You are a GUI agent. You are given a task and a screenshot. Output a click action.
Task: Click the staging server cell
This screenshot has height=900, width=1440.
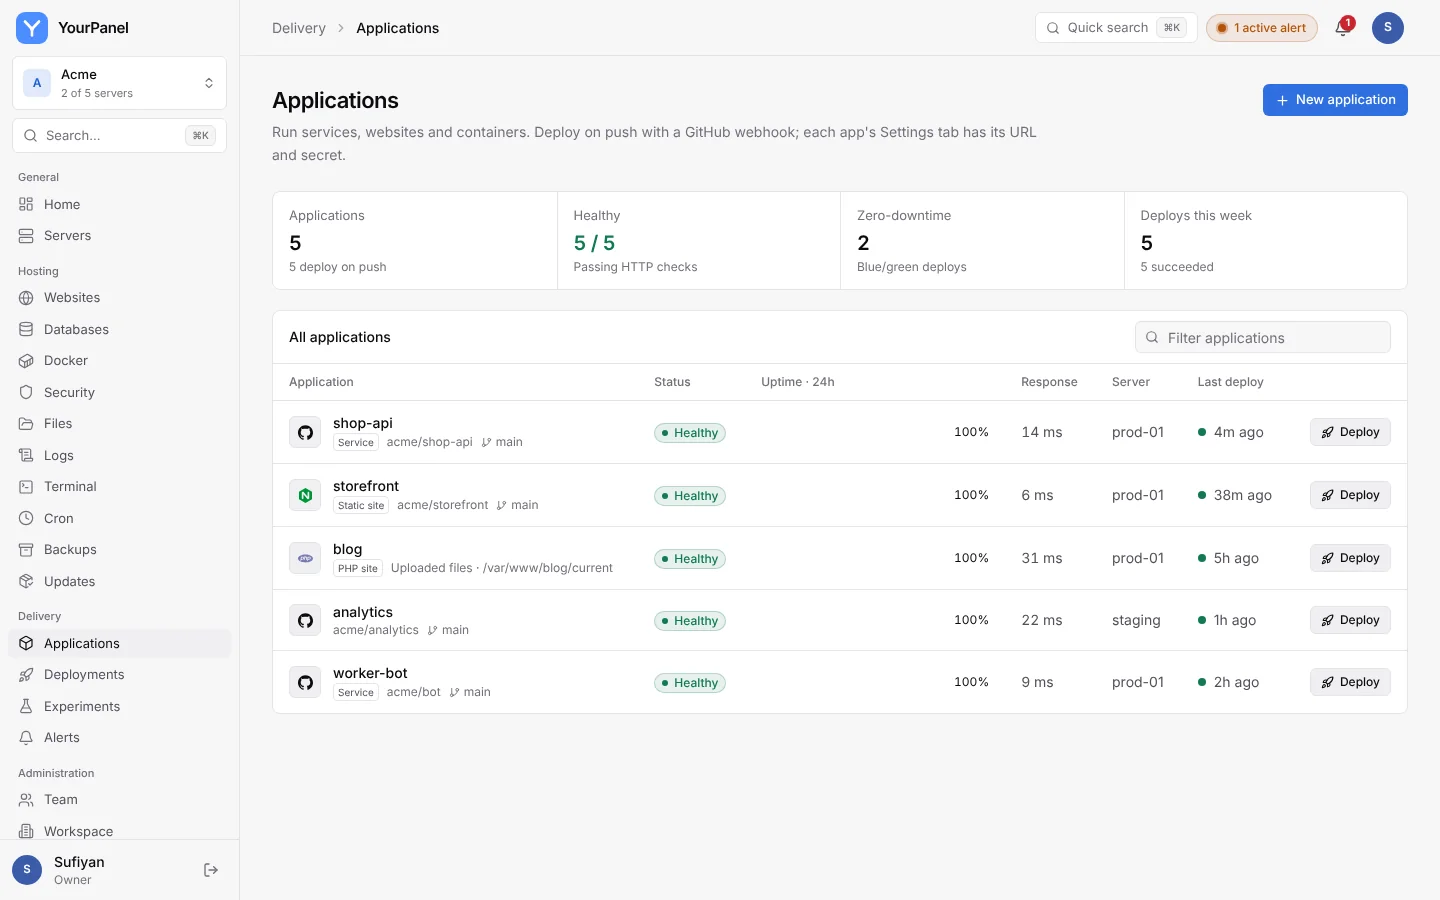1136,620
